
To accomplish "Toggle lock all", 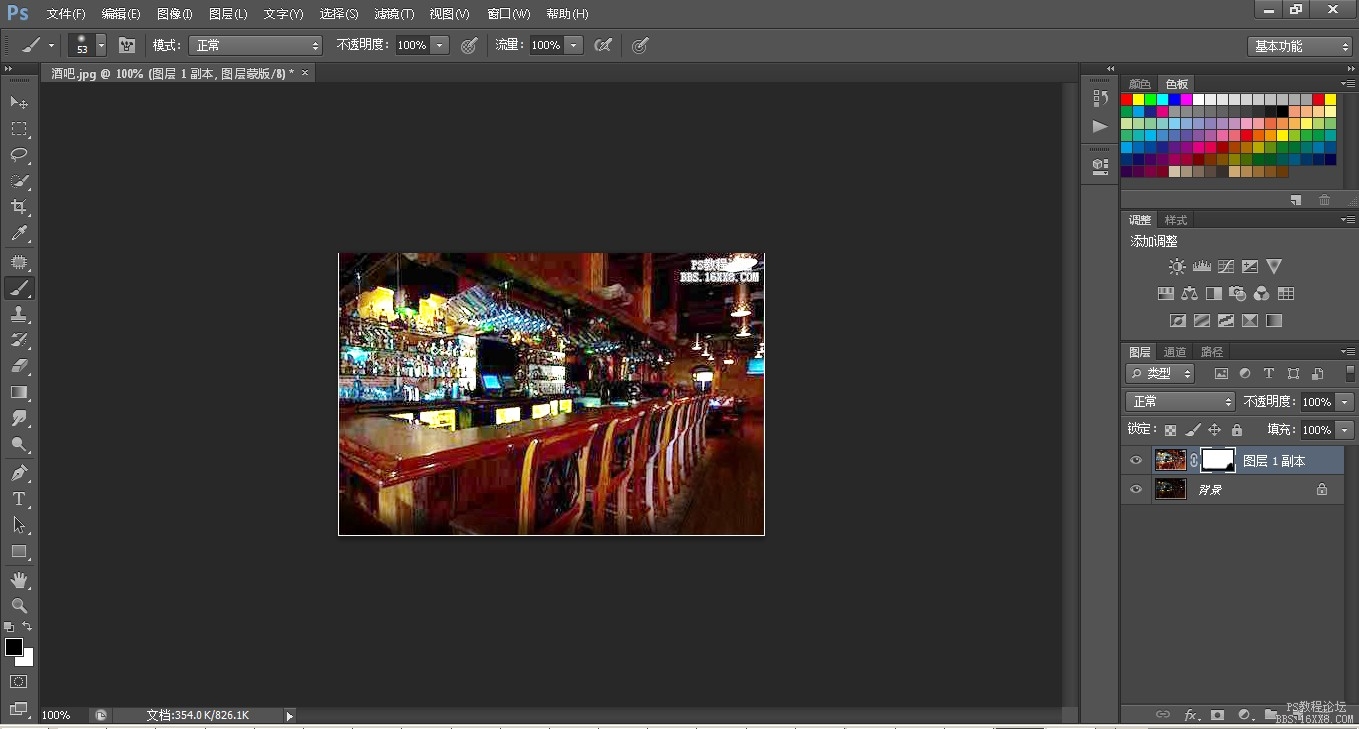I will pos(1237,430).
